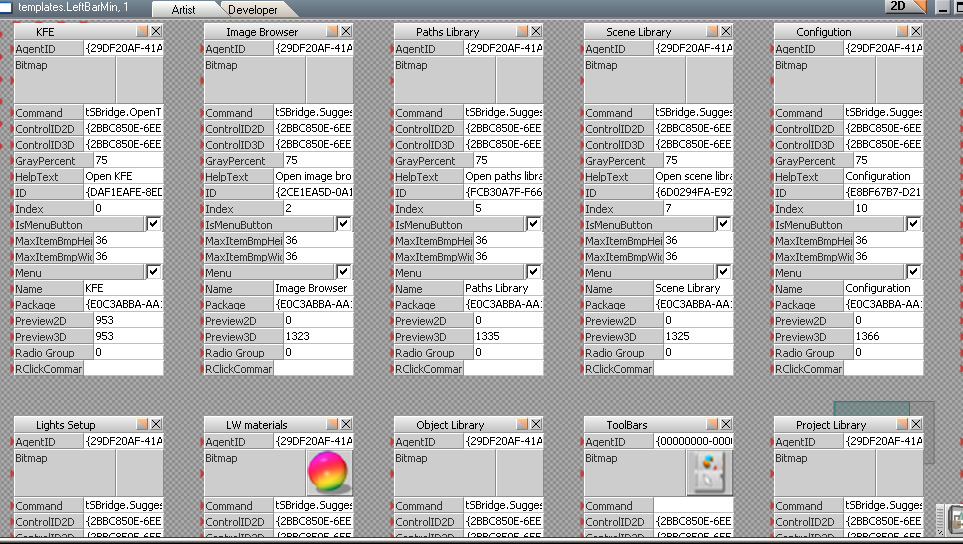
Task: Close the LW materials panel
Action: [x=346, y=424]
